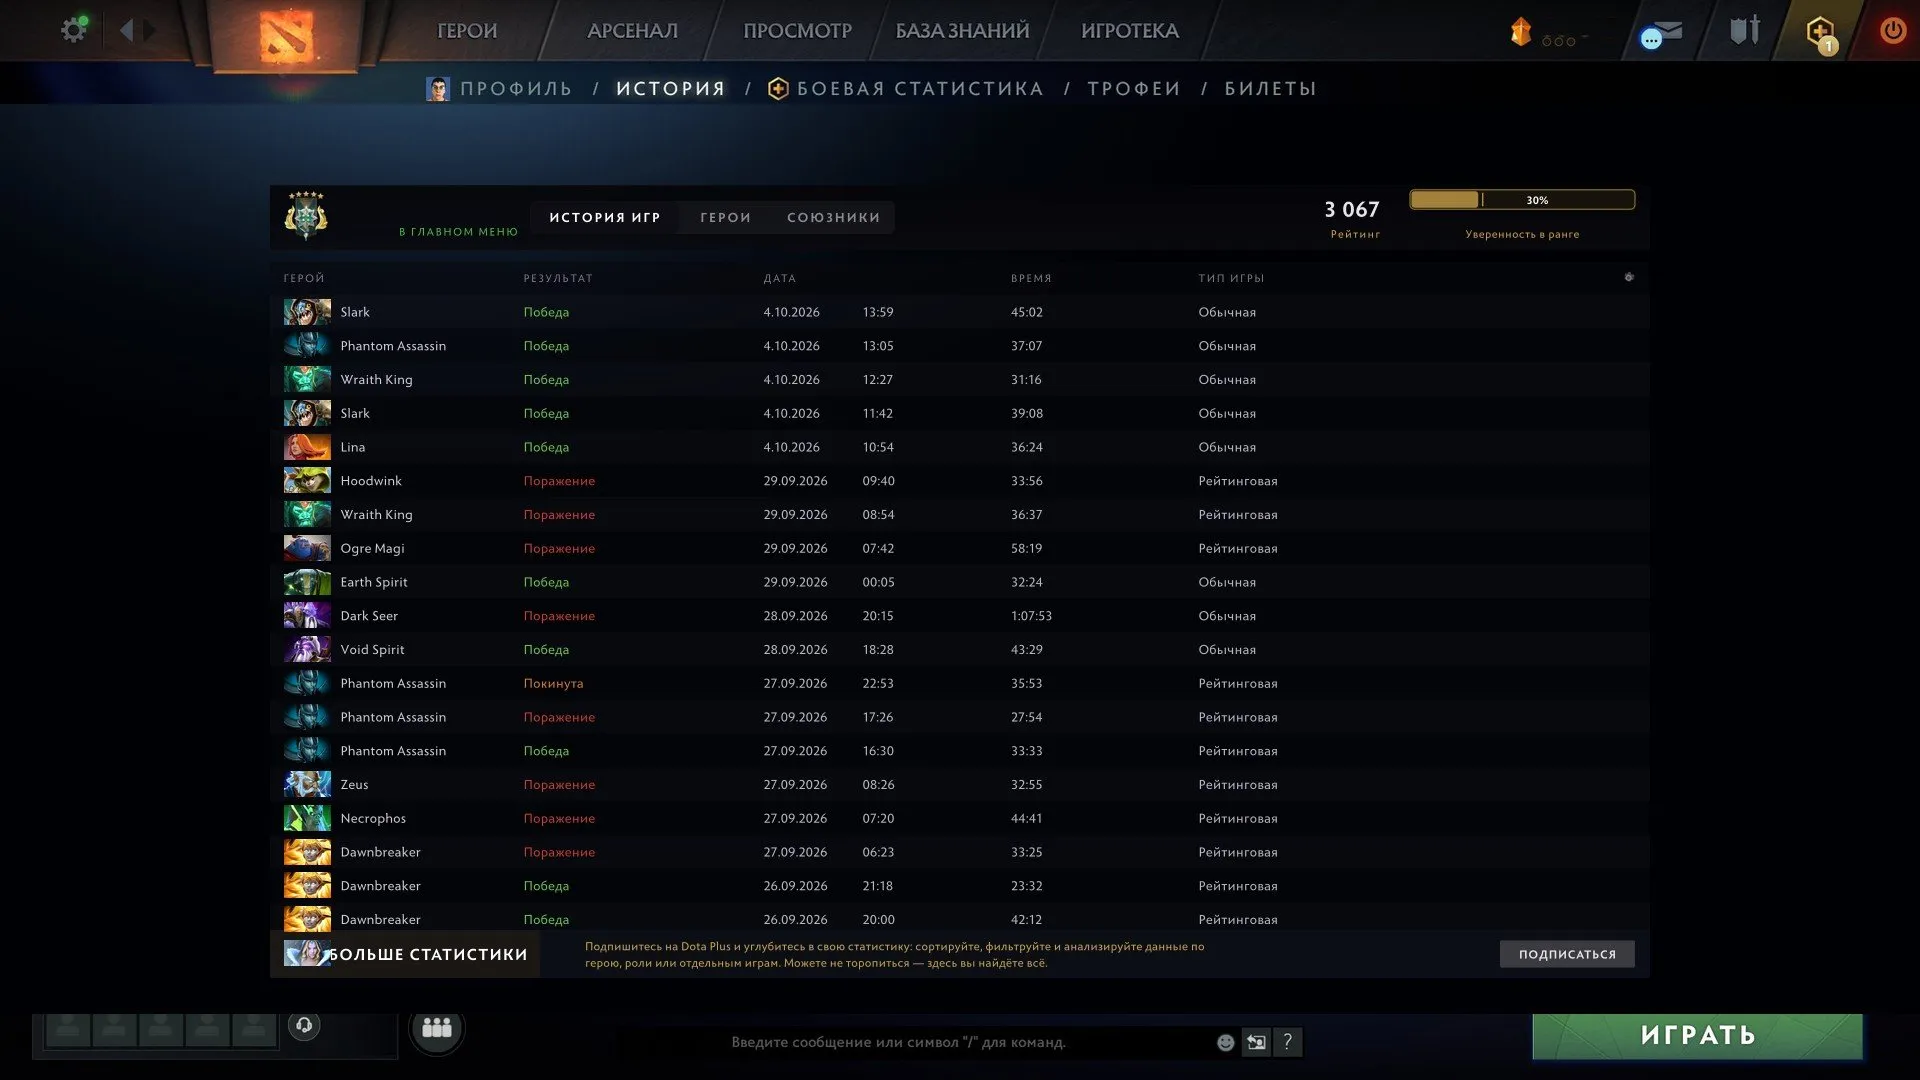Open the ГЕРОИ top menu
1920x1080 pixels.
(467, 31)
